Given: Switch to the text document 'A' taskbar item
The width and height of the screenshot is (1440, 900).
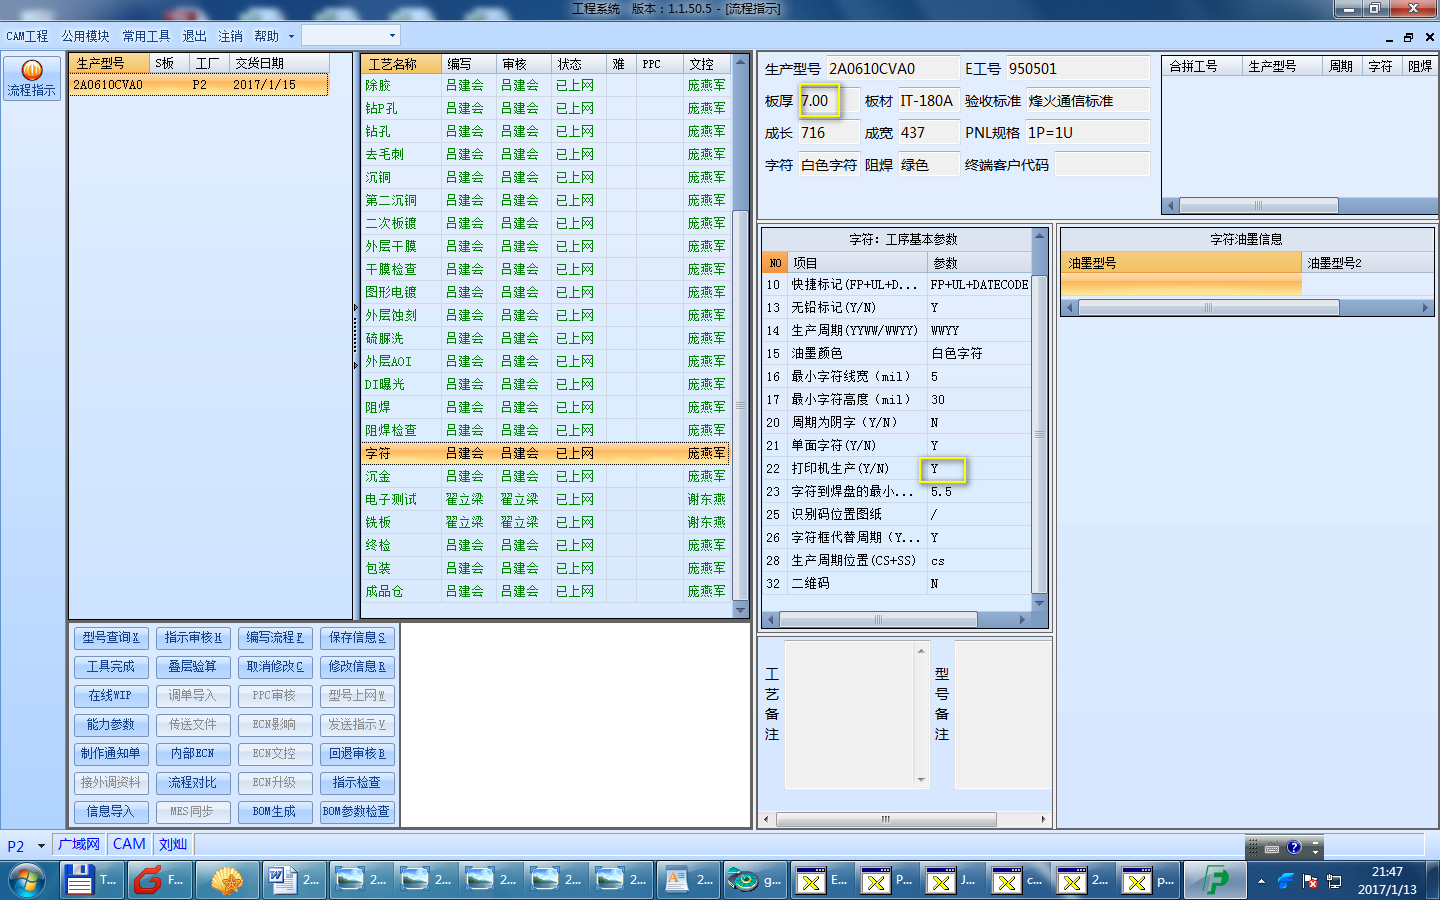Looking at the screenshot, I should click(689, 880).
